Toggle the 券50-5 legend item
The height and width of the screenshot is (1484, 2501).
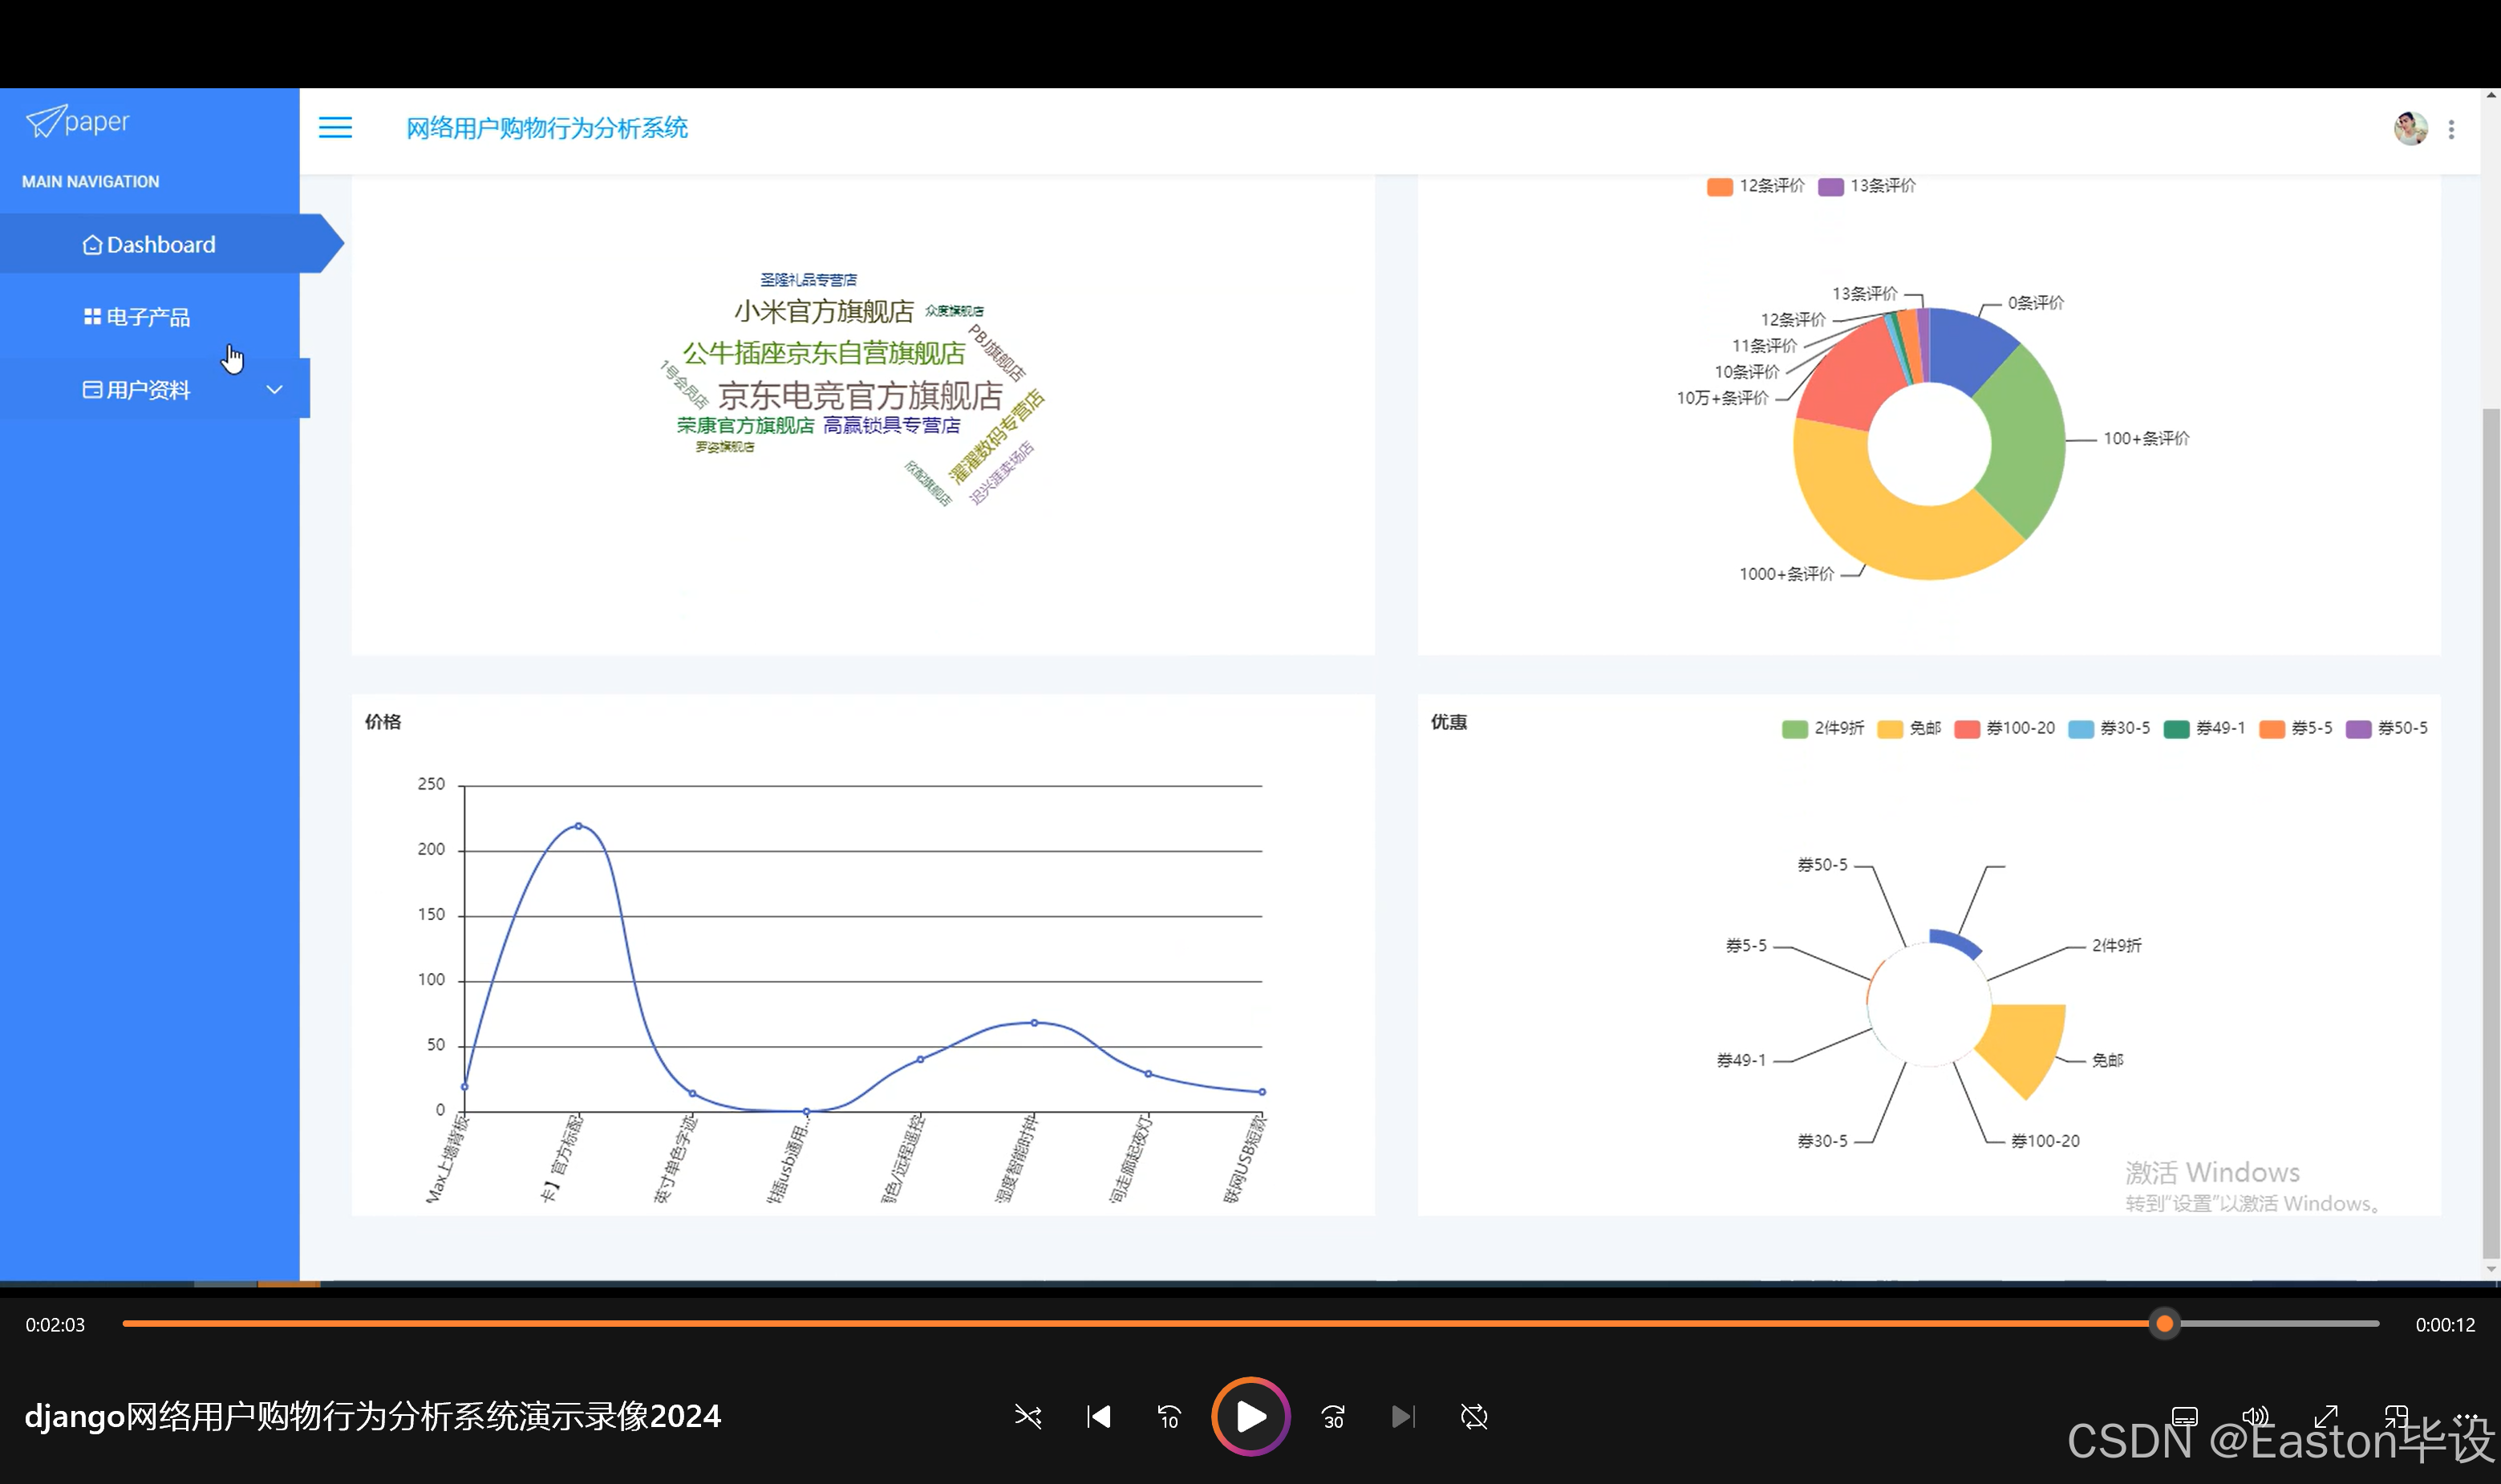[2387, 729]
